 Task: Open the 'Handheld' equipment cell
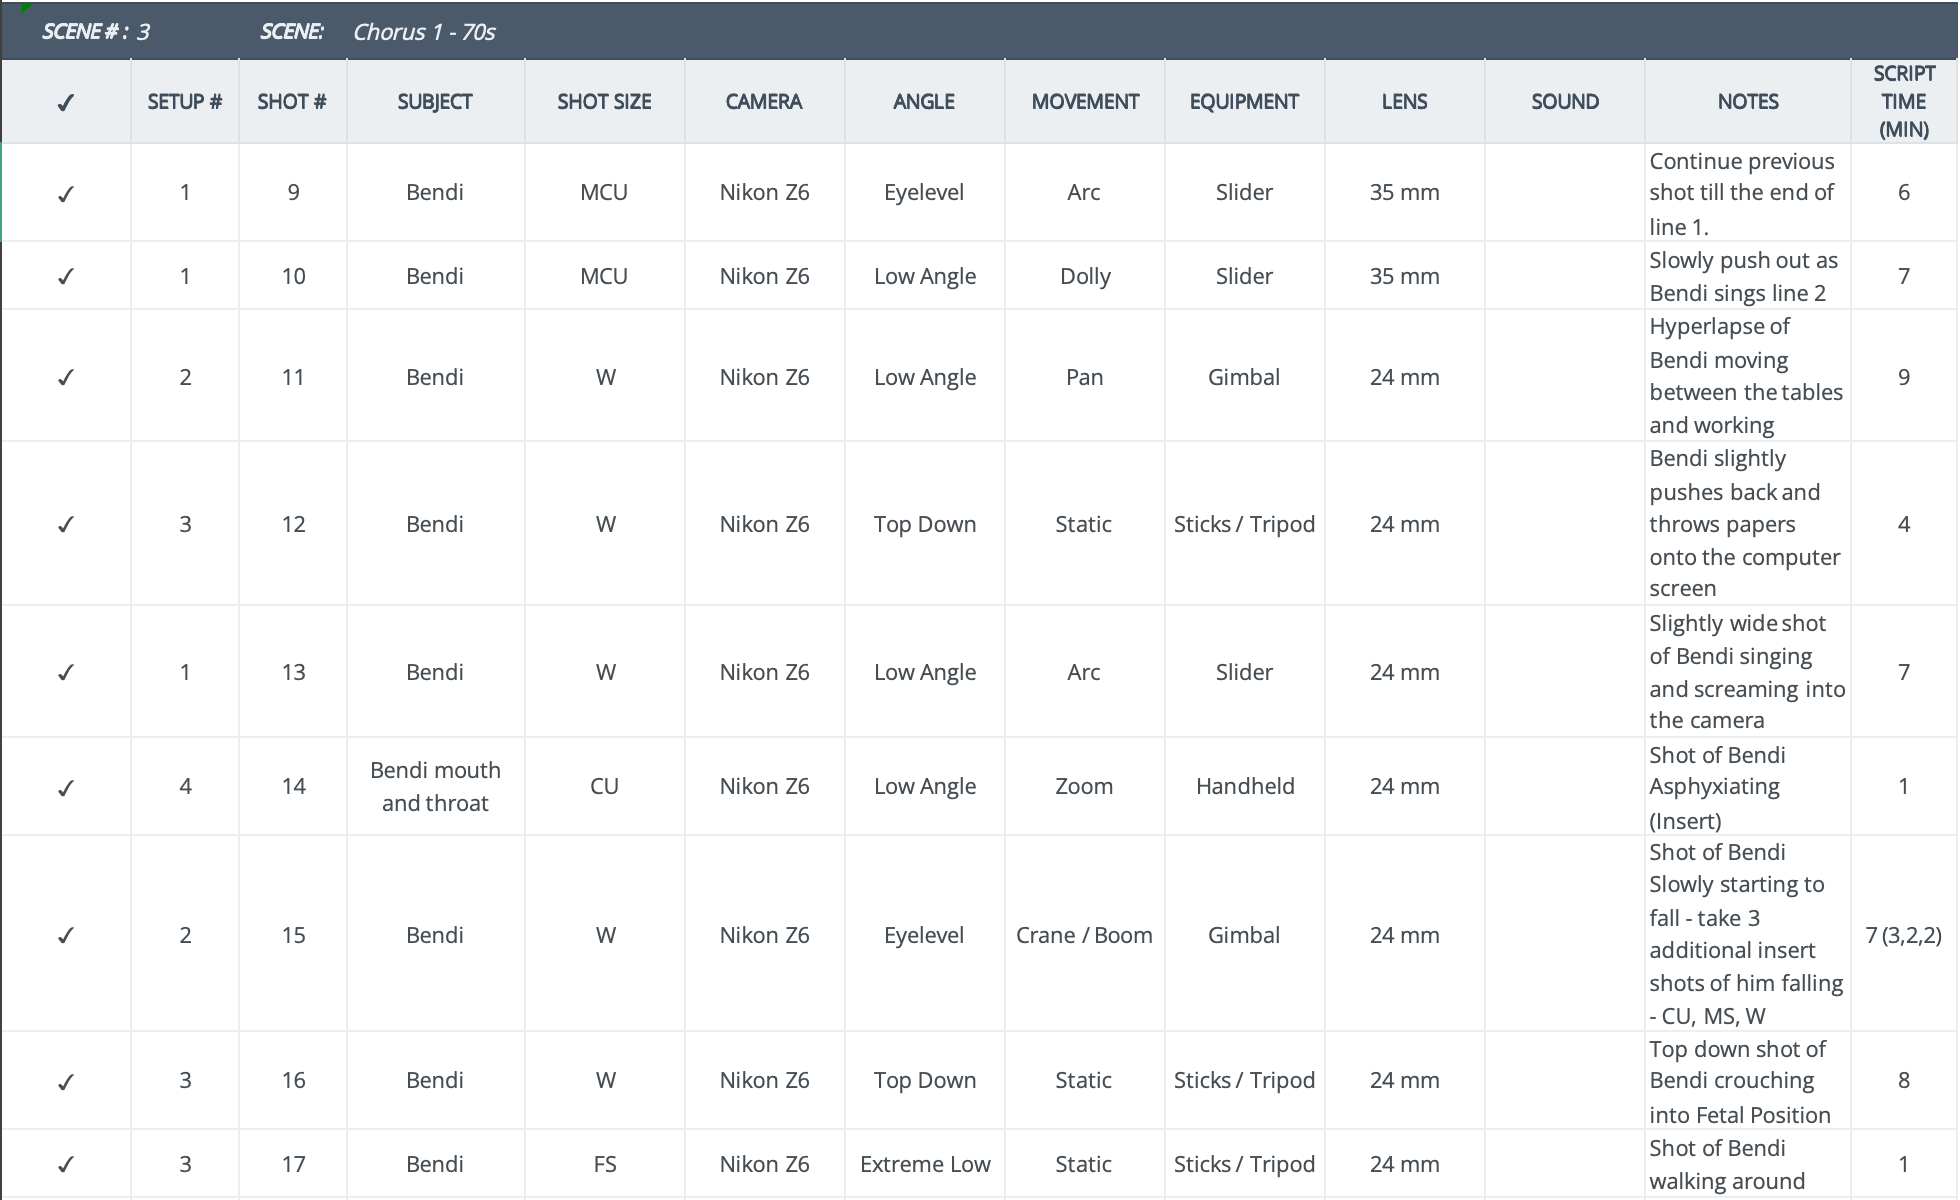click(x=1245, y=787)
